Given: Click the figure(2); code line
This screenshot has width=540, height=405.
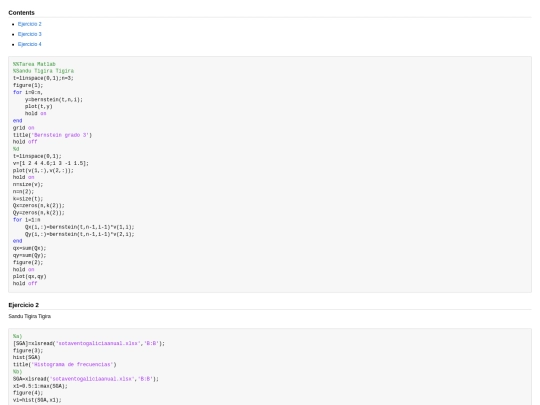Looking at the screenshot, I should tap(28, 262).
